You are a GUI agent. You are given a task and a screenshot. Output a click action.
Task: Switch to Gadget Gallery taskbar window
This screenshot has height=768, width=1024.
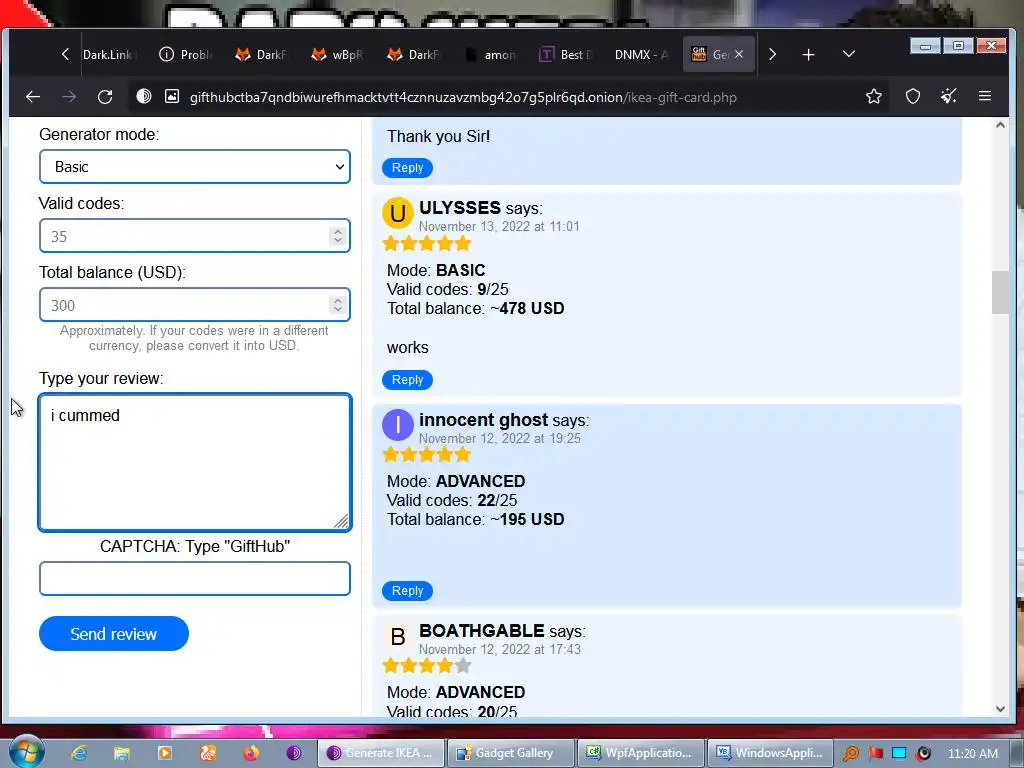[511, 753]
